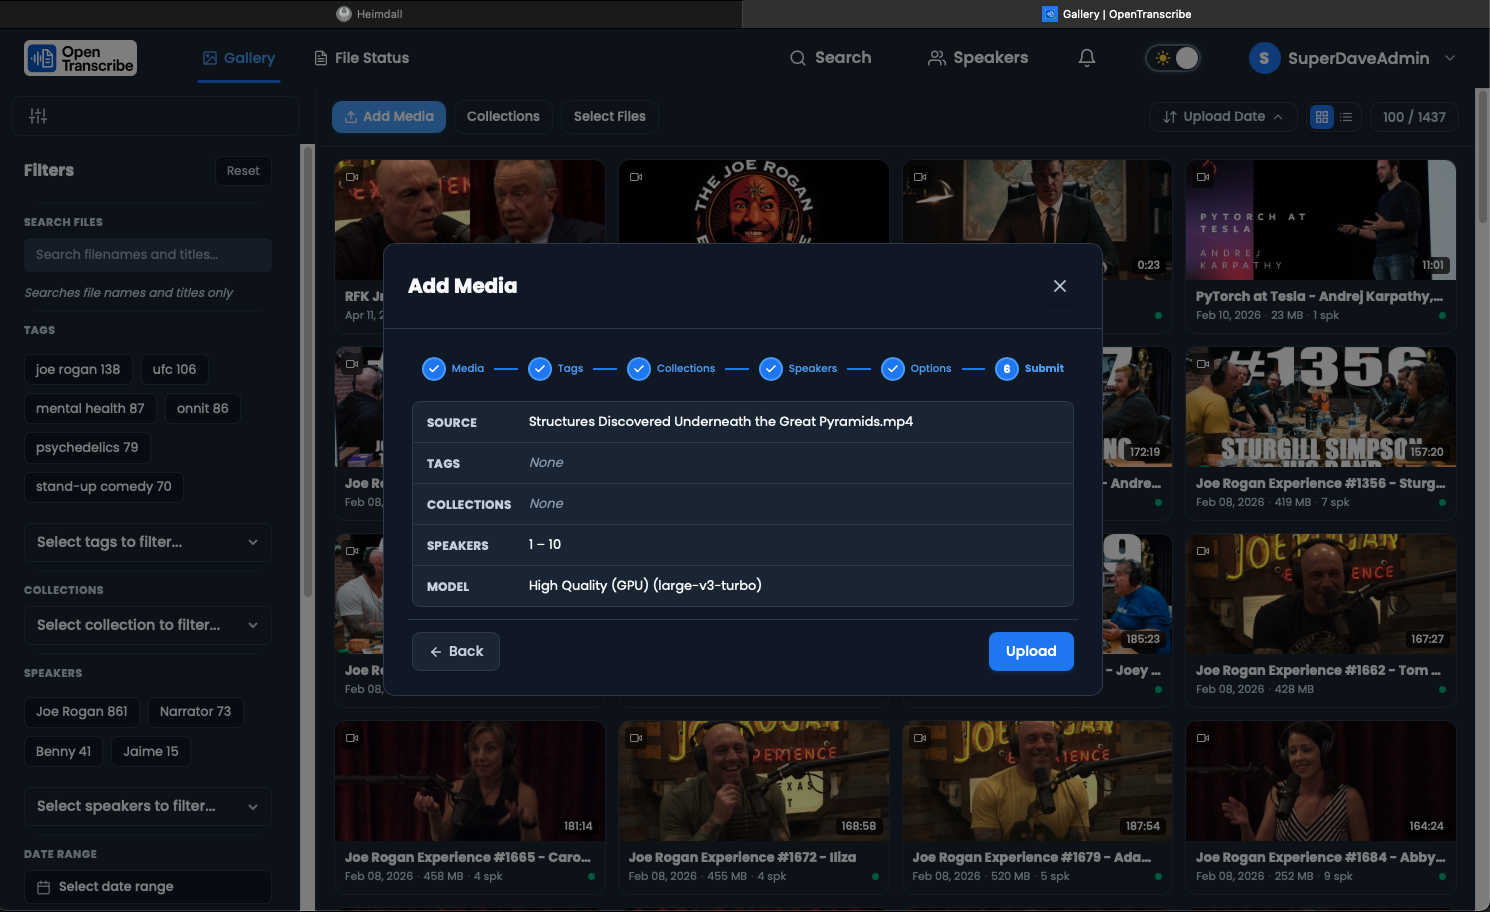Filter by the mental health 87 tag
The height and width of the screenshot is (912, 1490).
pos(90,408)
